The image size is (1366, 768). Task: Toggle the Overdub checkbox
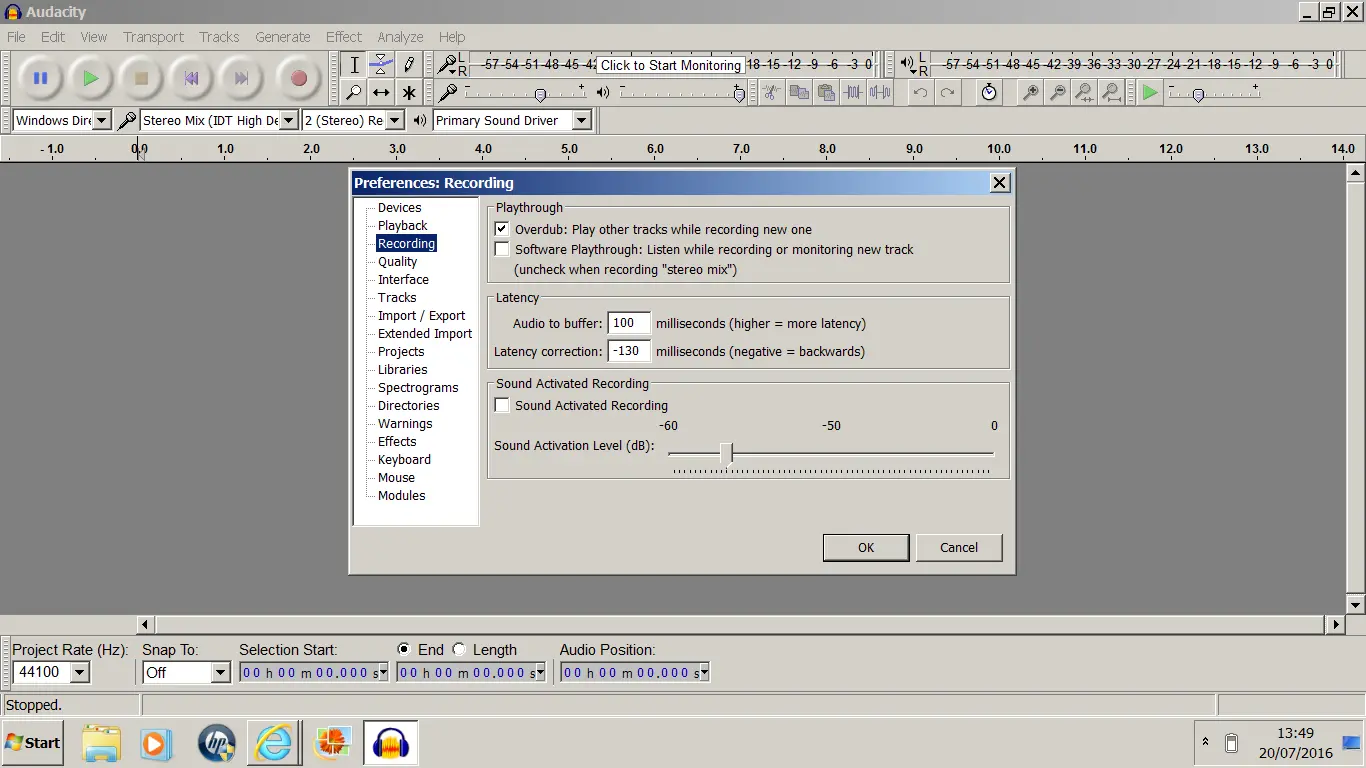point(502,229)
